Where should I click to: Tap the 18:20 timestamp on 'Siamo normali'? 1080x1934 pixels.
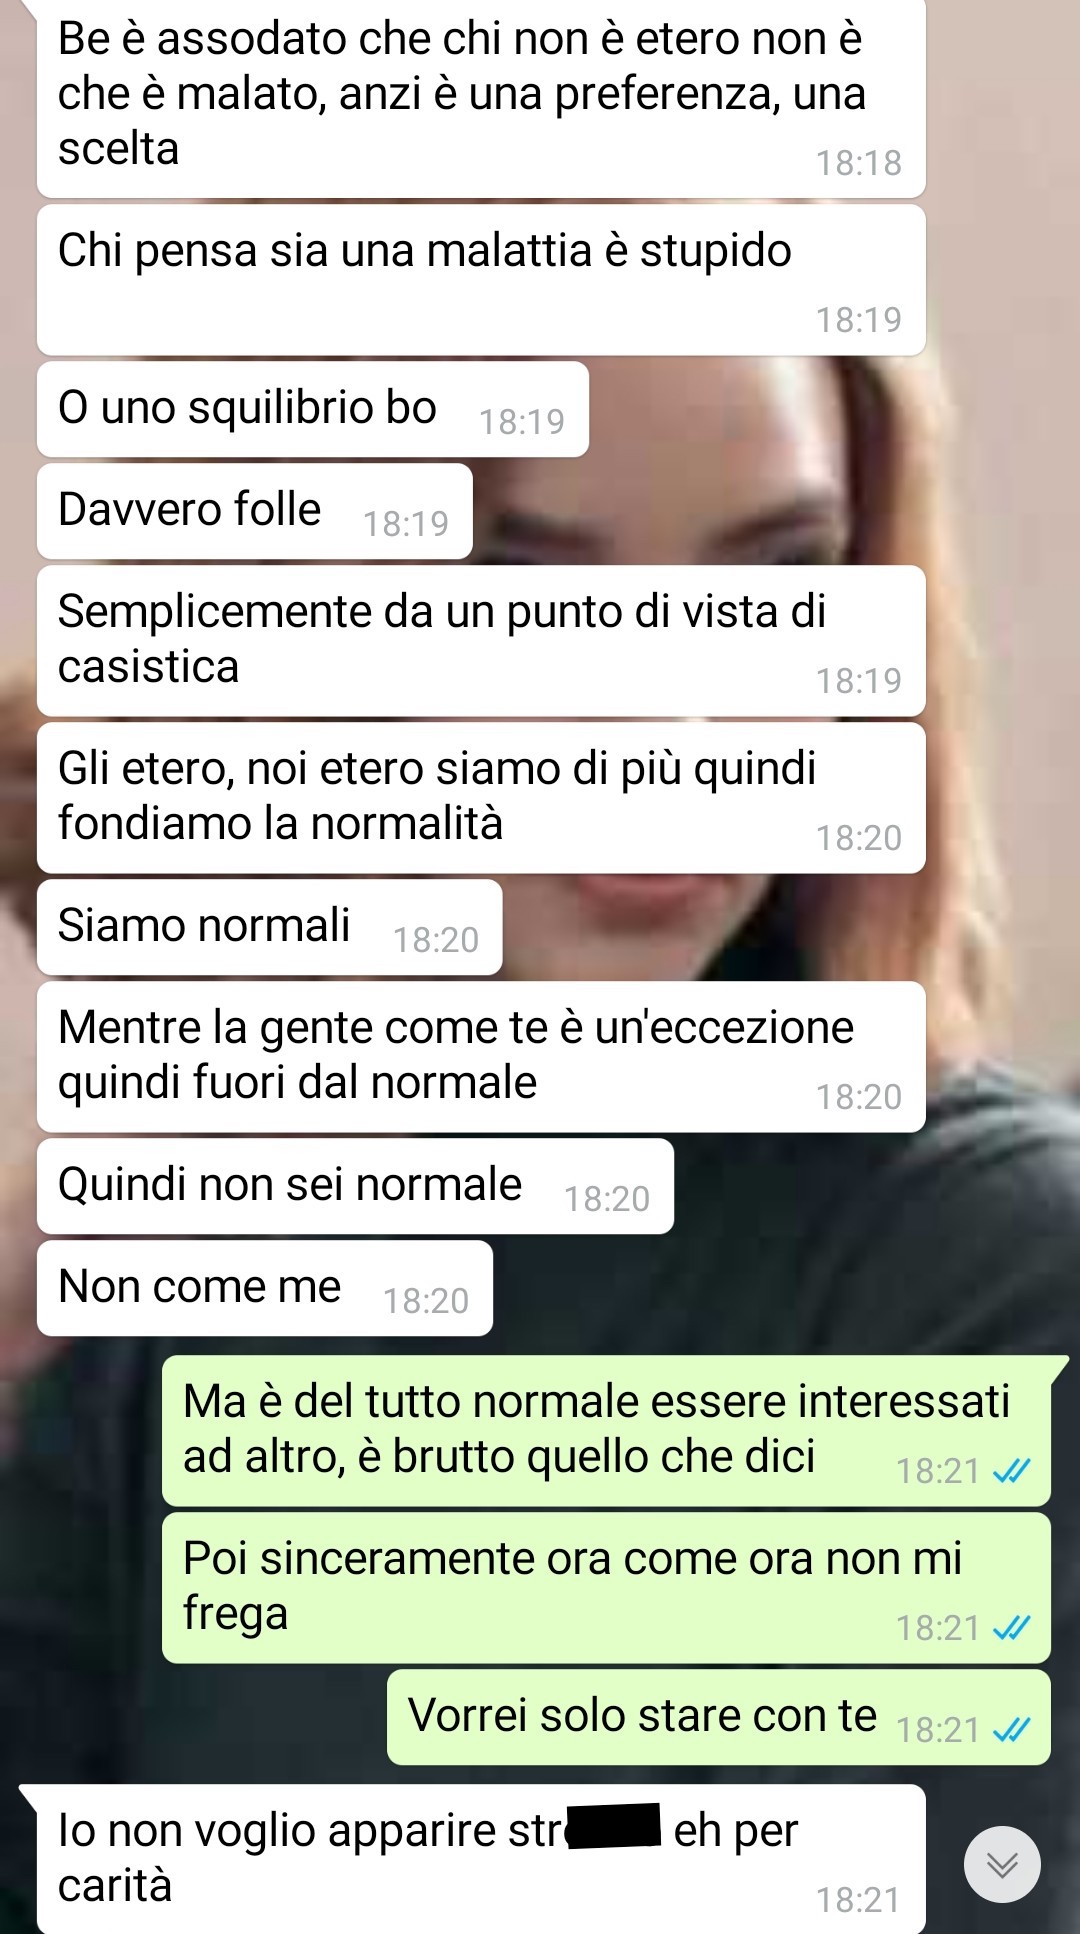coord(436,940)
